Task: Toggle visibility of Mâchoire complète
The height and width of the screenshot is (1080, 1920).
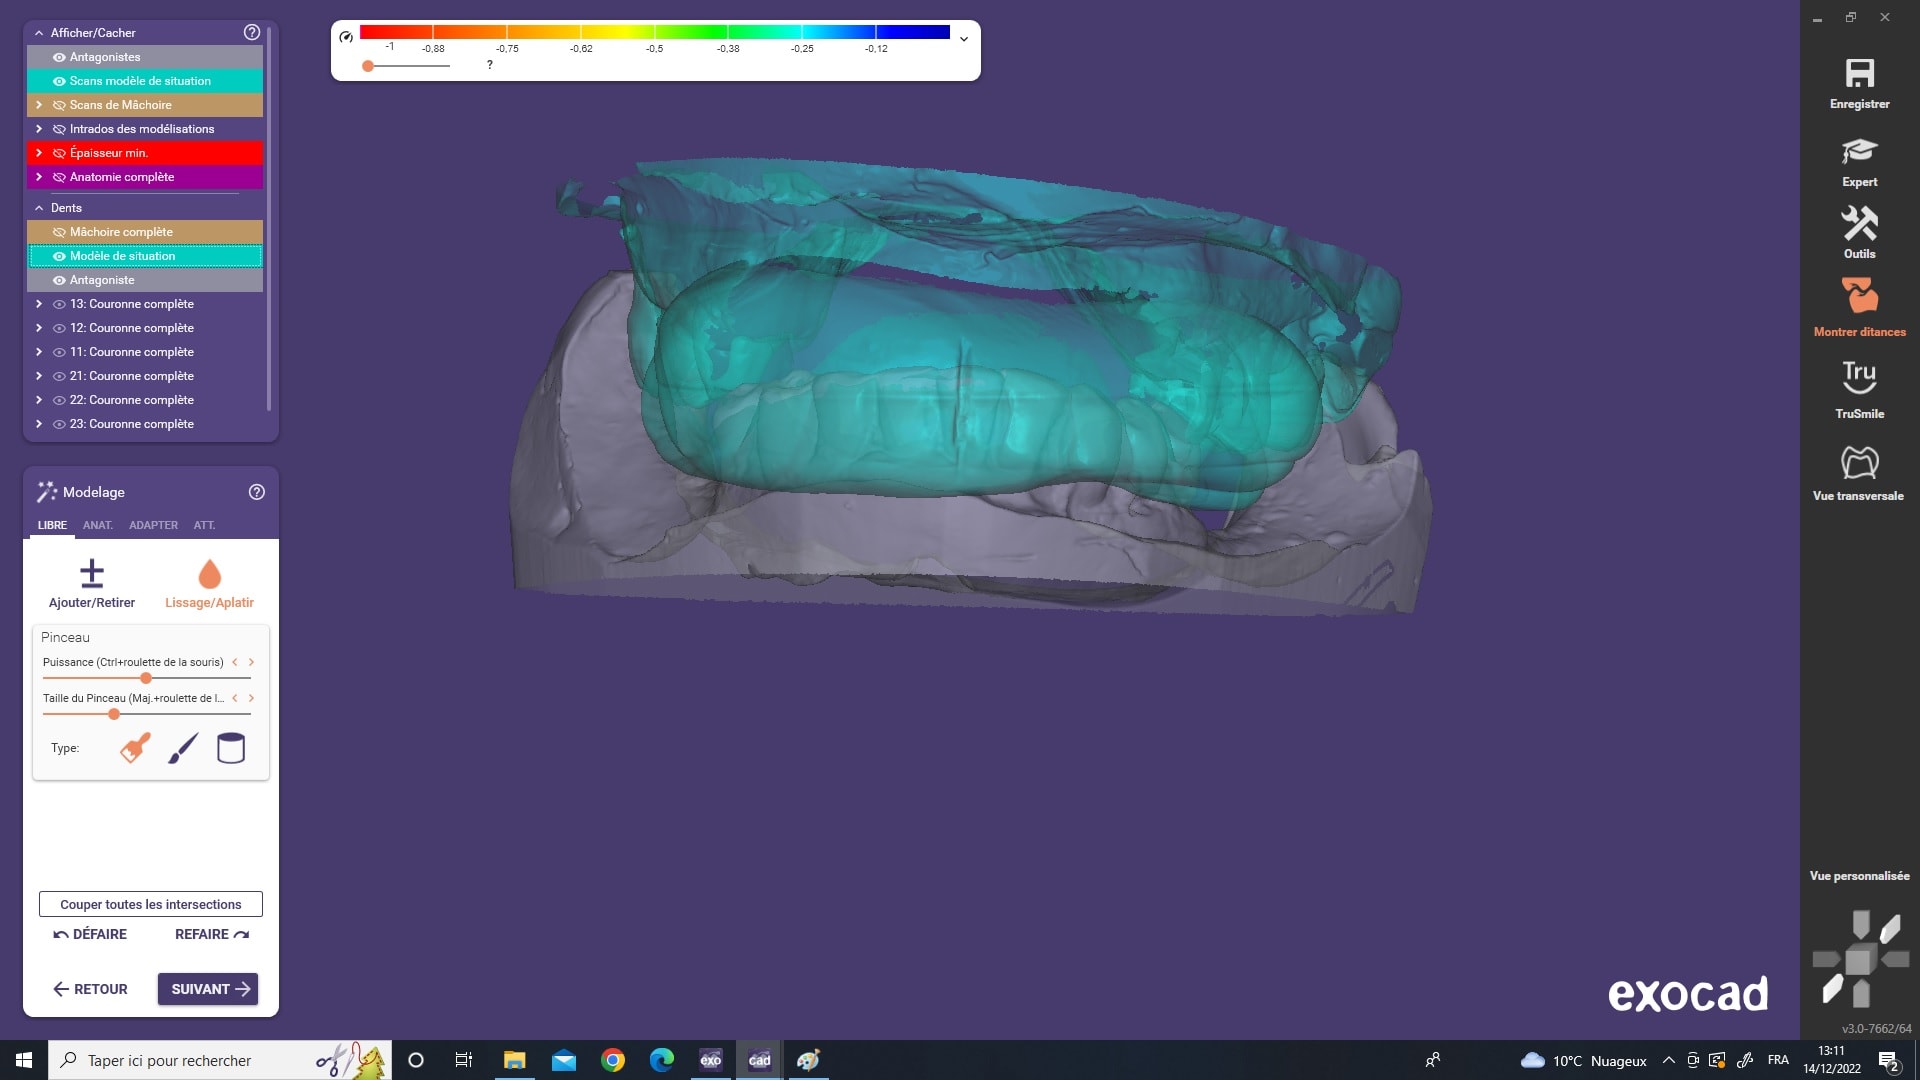Action: (59, 232)
